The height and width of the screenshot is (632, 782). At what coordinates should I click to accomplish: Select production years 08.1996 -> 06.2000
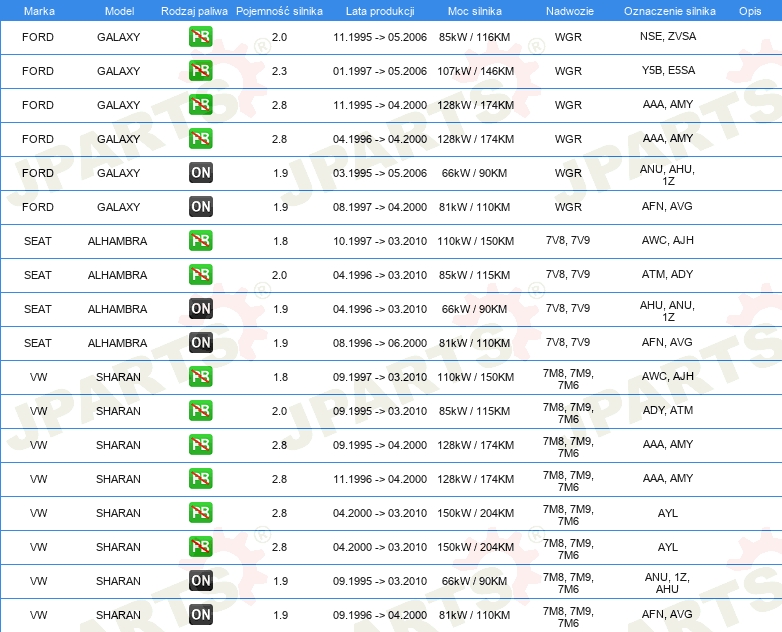pyautogui.click(x=380, y=343)
